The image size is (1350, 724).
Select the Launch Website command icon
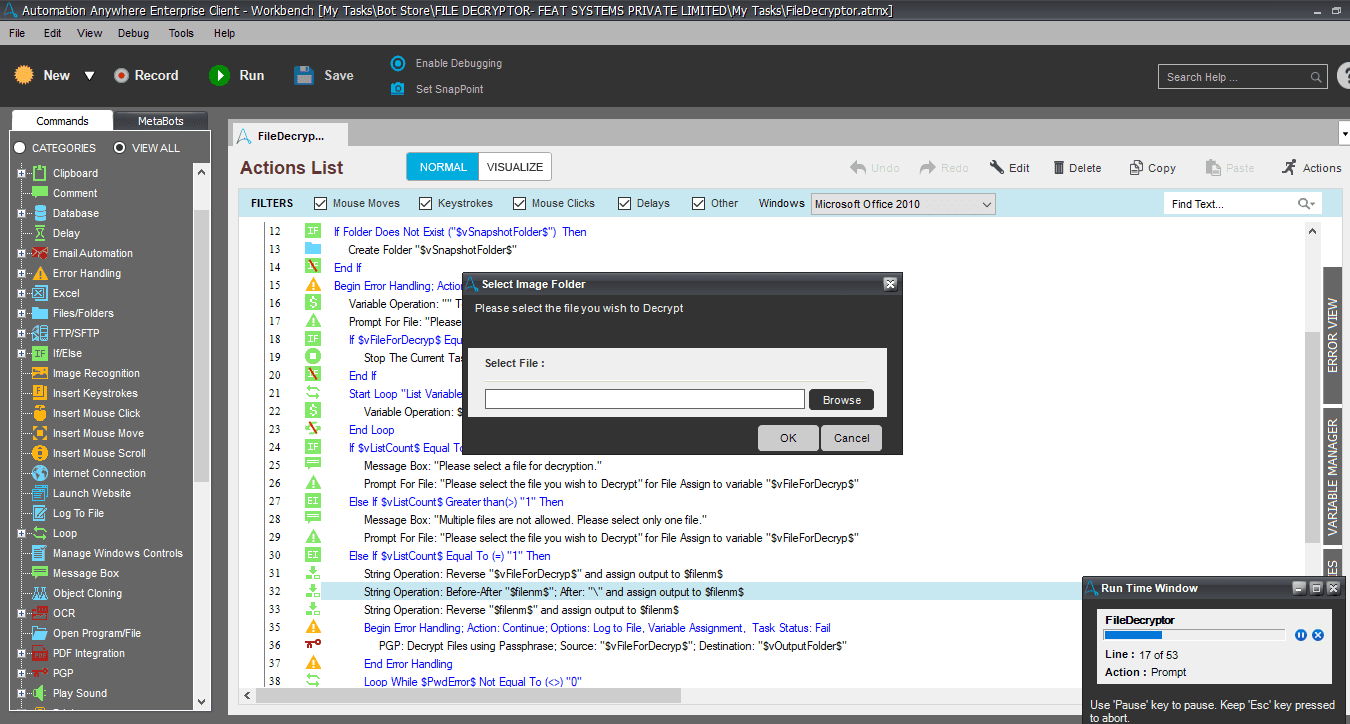pos(39,493)
